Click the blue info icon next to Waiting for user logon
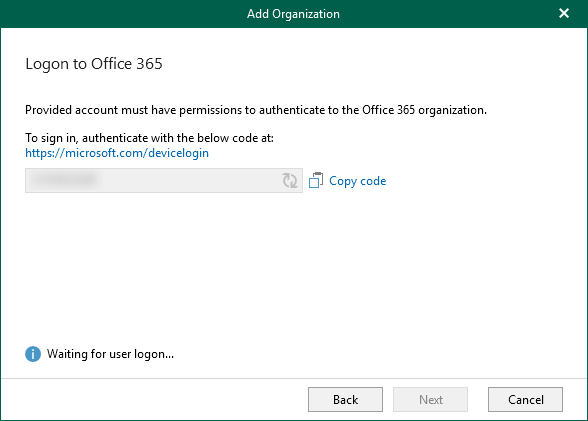588x421 pixels. (33, 354)
